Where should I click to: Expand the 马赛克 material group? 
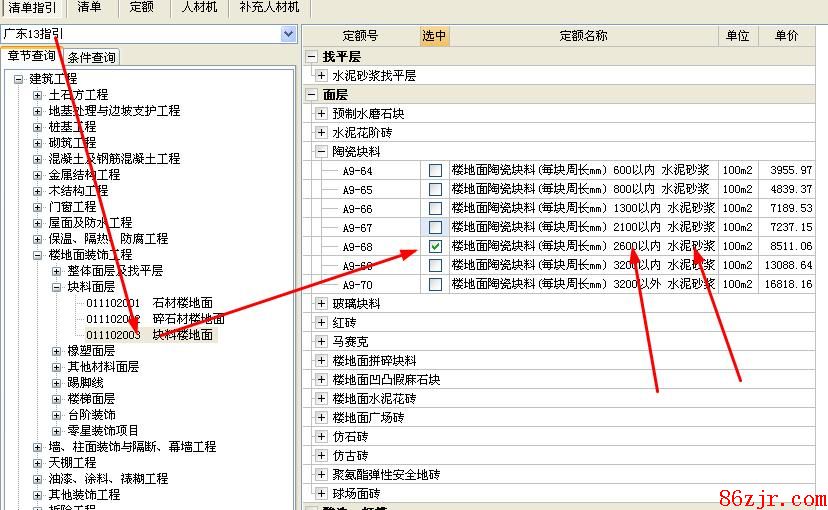[321, 342]
